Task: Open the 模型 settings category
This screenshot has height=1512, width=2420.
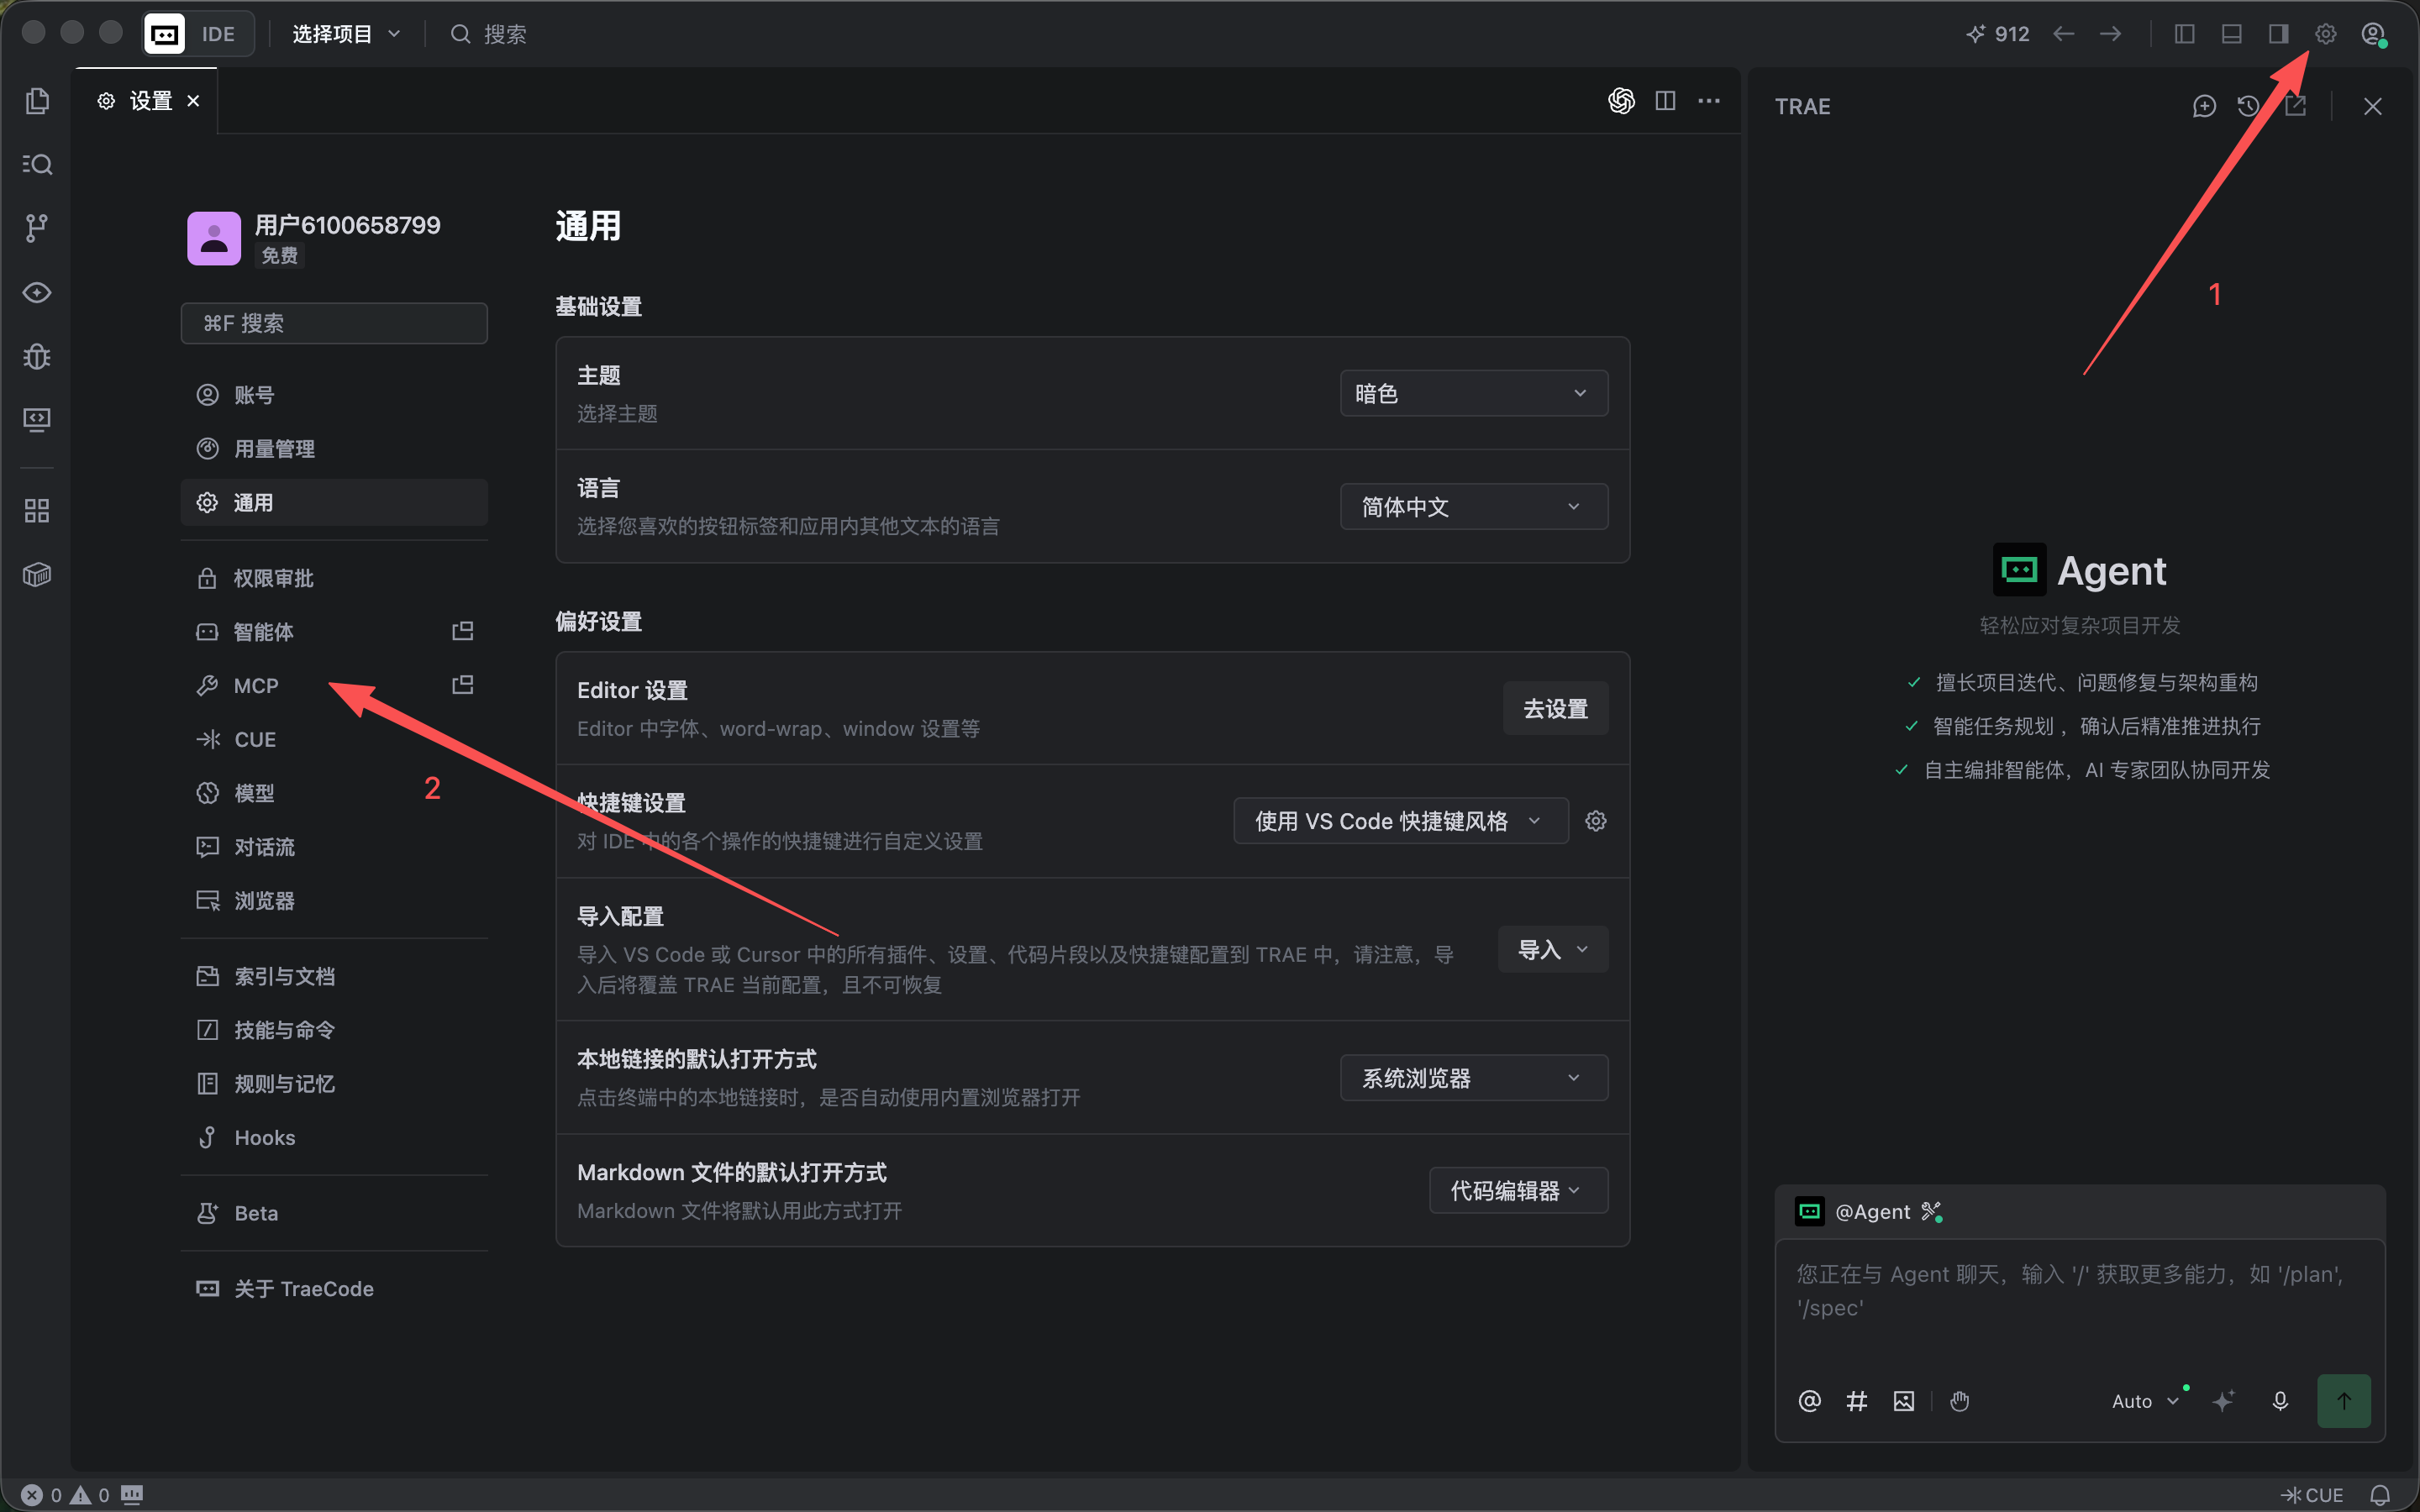Action: point(334,793)
